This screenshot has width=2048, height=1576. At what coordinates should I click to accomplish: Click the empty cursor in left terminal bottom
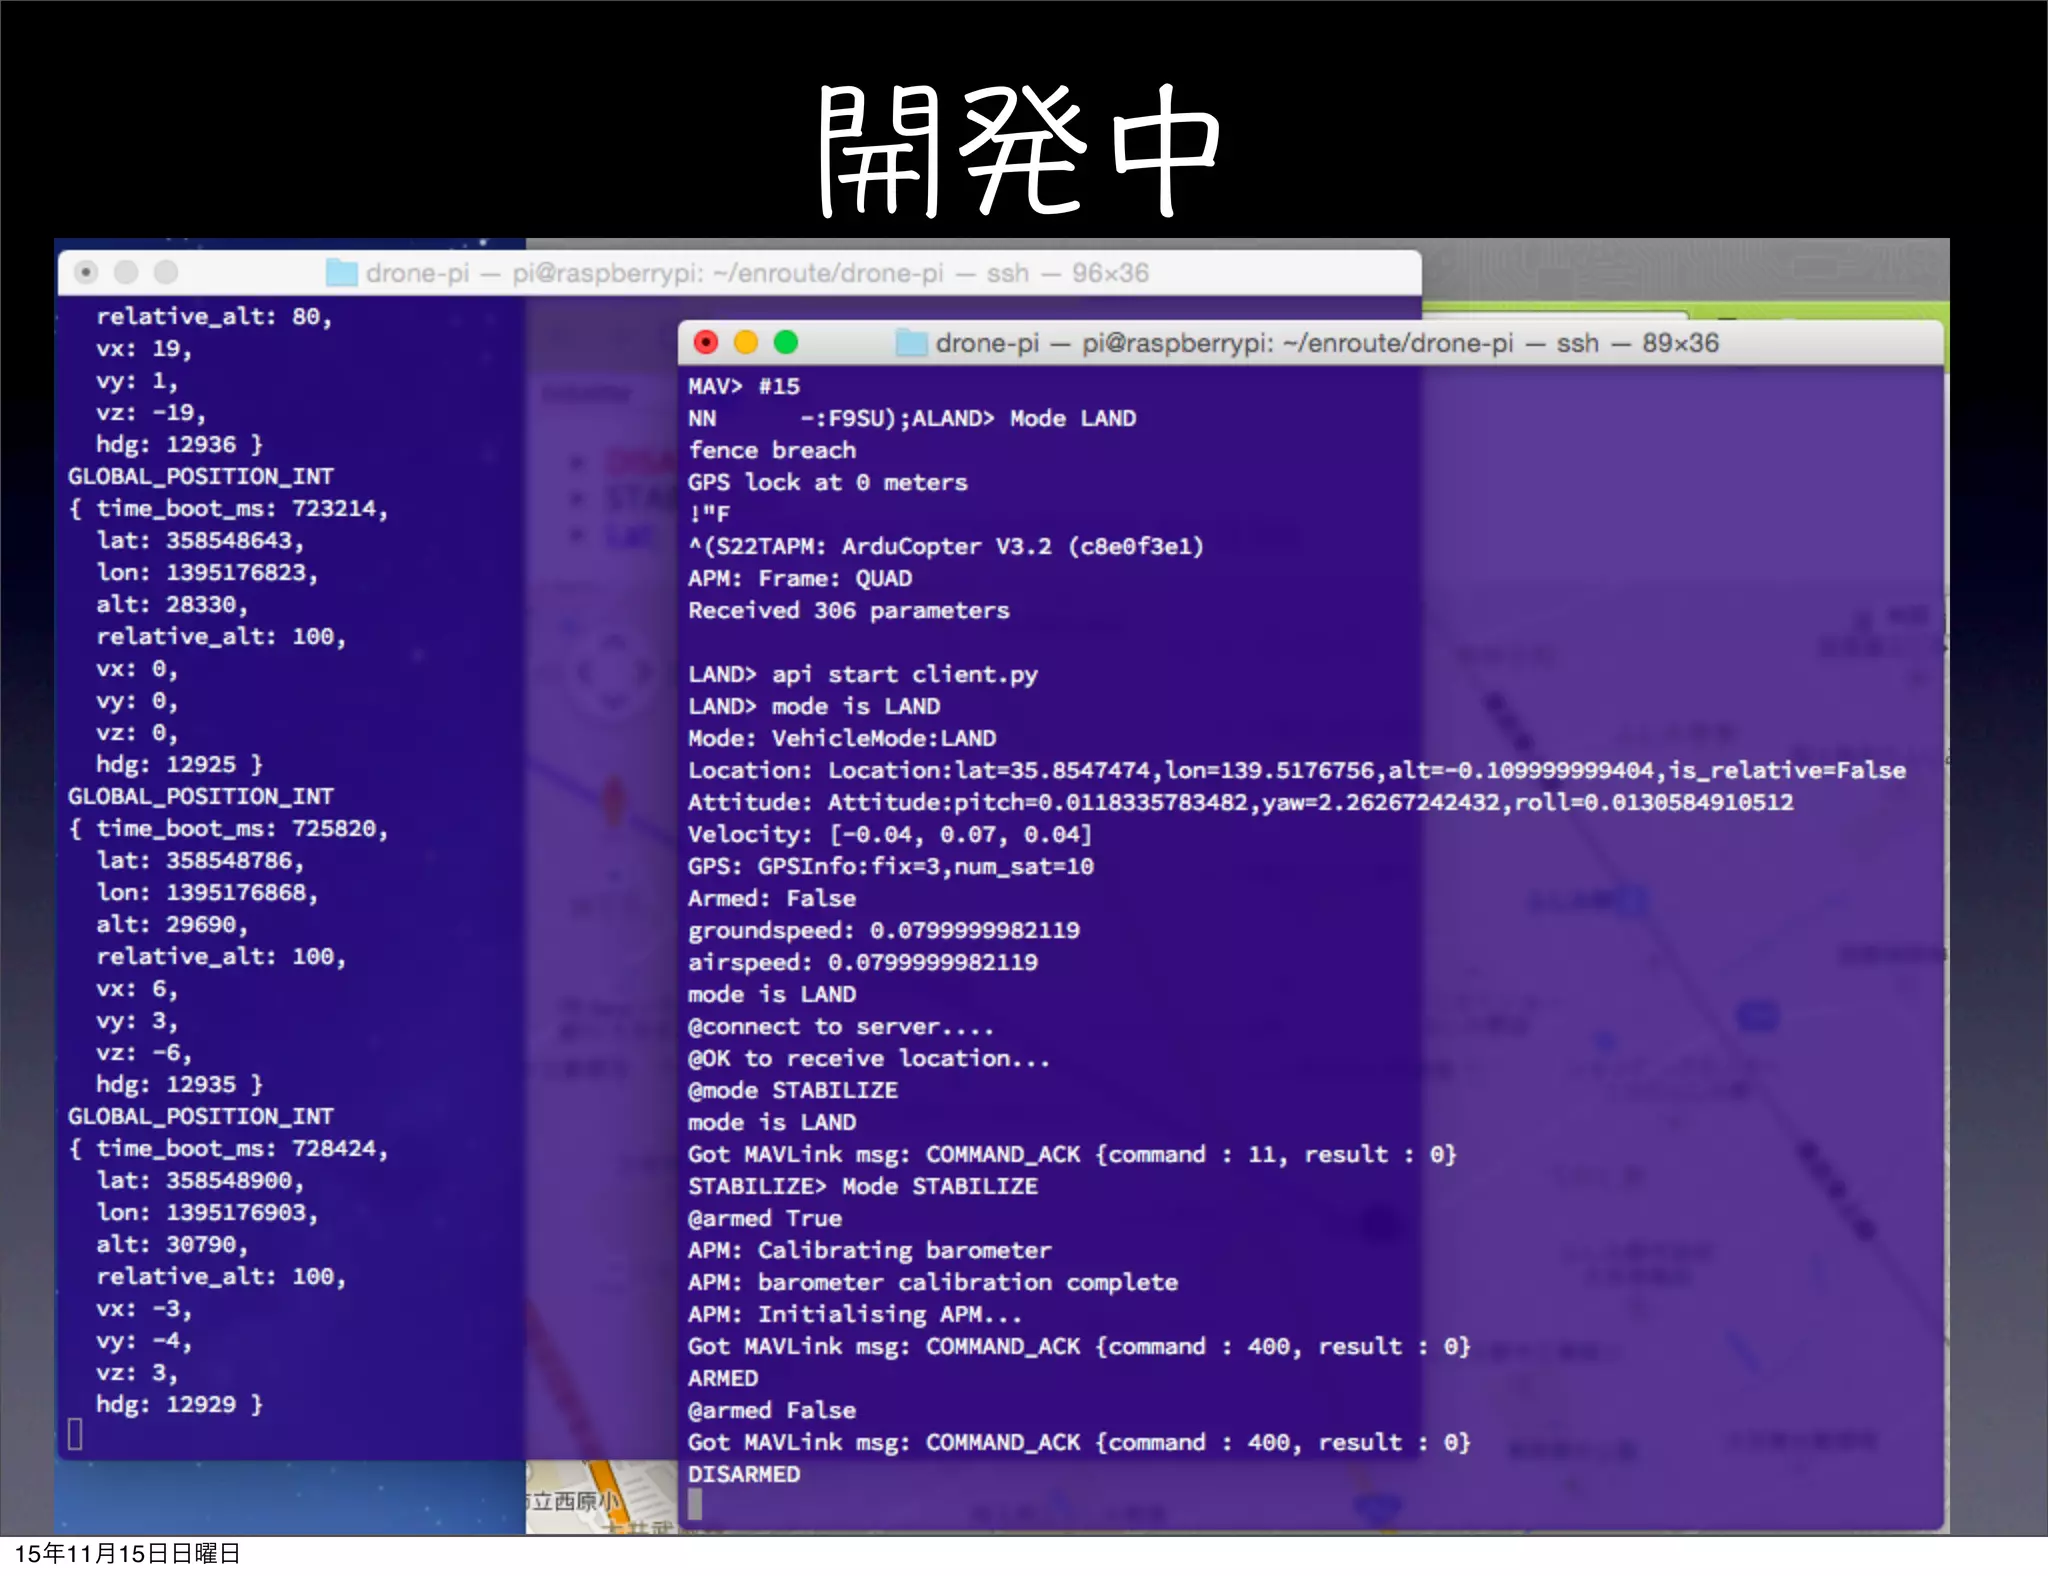point(75,1434)
